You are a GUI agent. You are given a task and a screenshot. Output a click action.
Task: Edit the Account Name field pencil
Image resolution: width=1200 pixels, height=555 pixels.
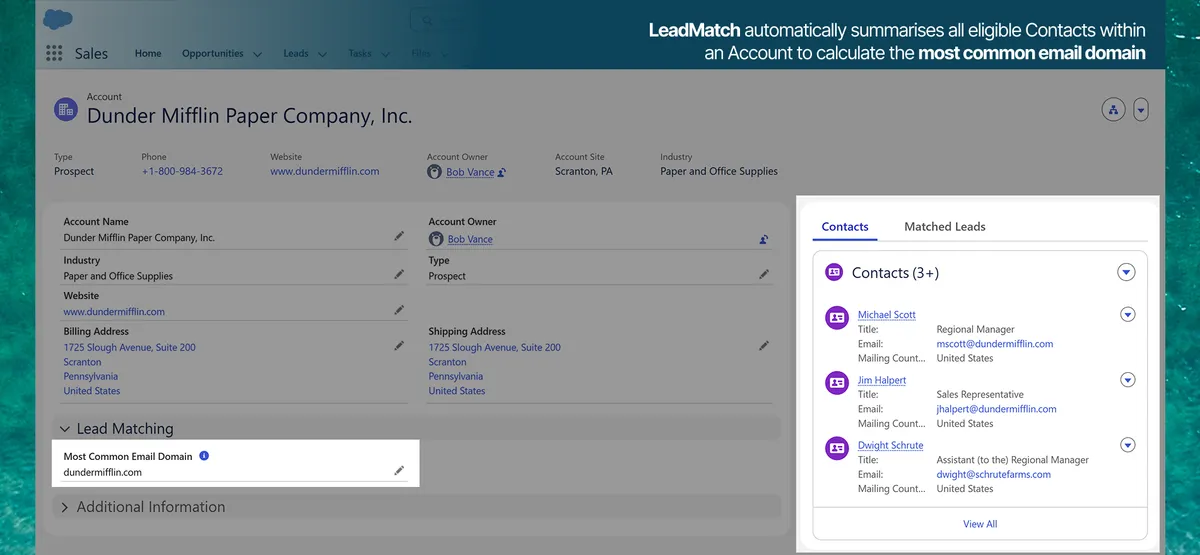coord(399,237)
